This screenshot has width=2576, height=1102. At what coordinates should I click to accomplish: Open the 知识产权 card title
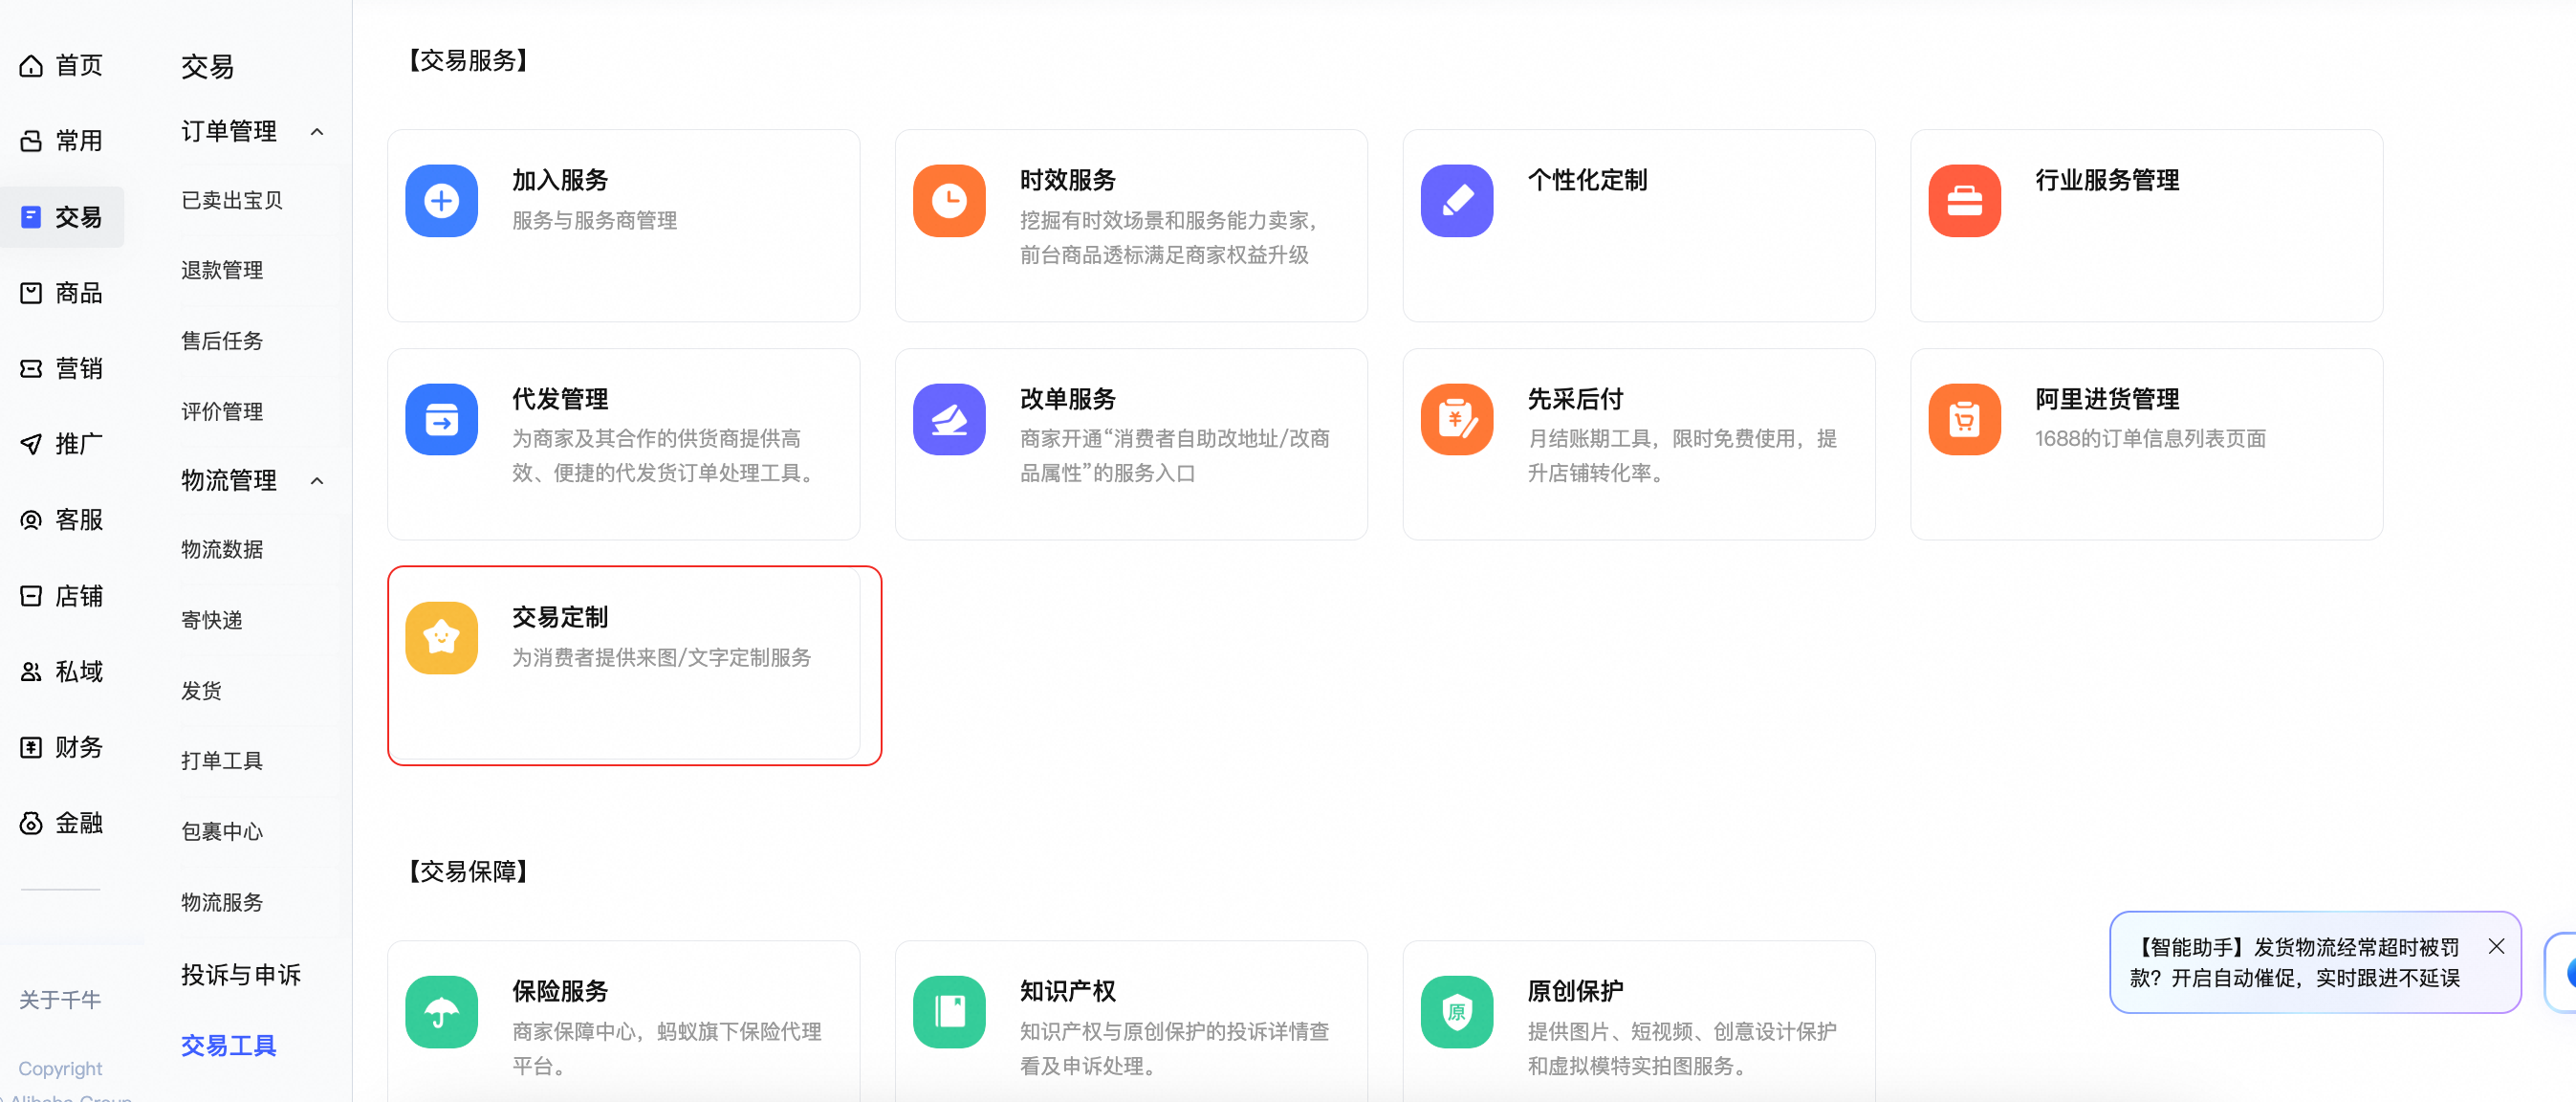tap(1068, 992)
